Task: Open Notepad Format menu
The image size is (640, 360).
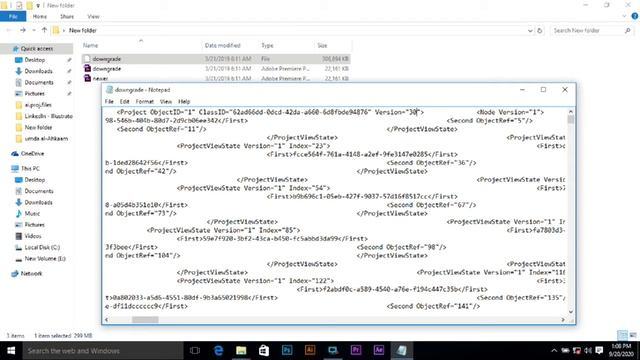Action: [144, 101]
